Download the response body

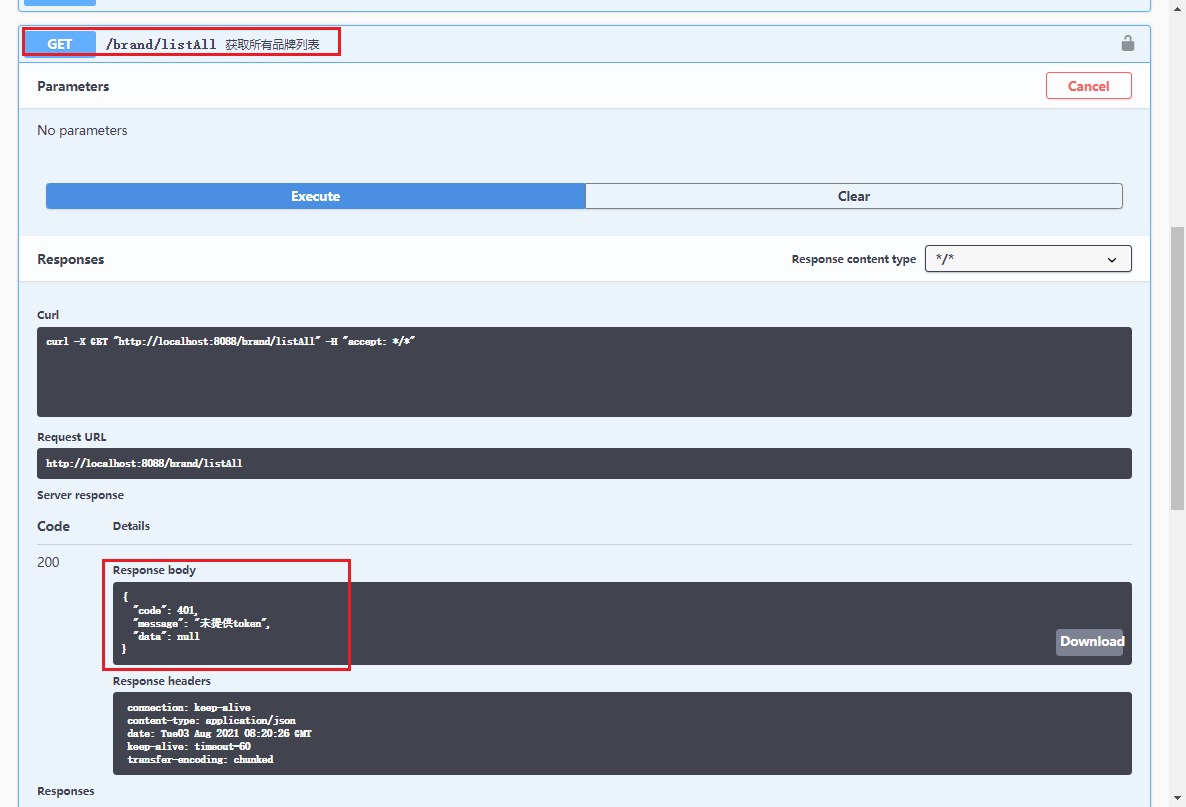click(1089, 641)
